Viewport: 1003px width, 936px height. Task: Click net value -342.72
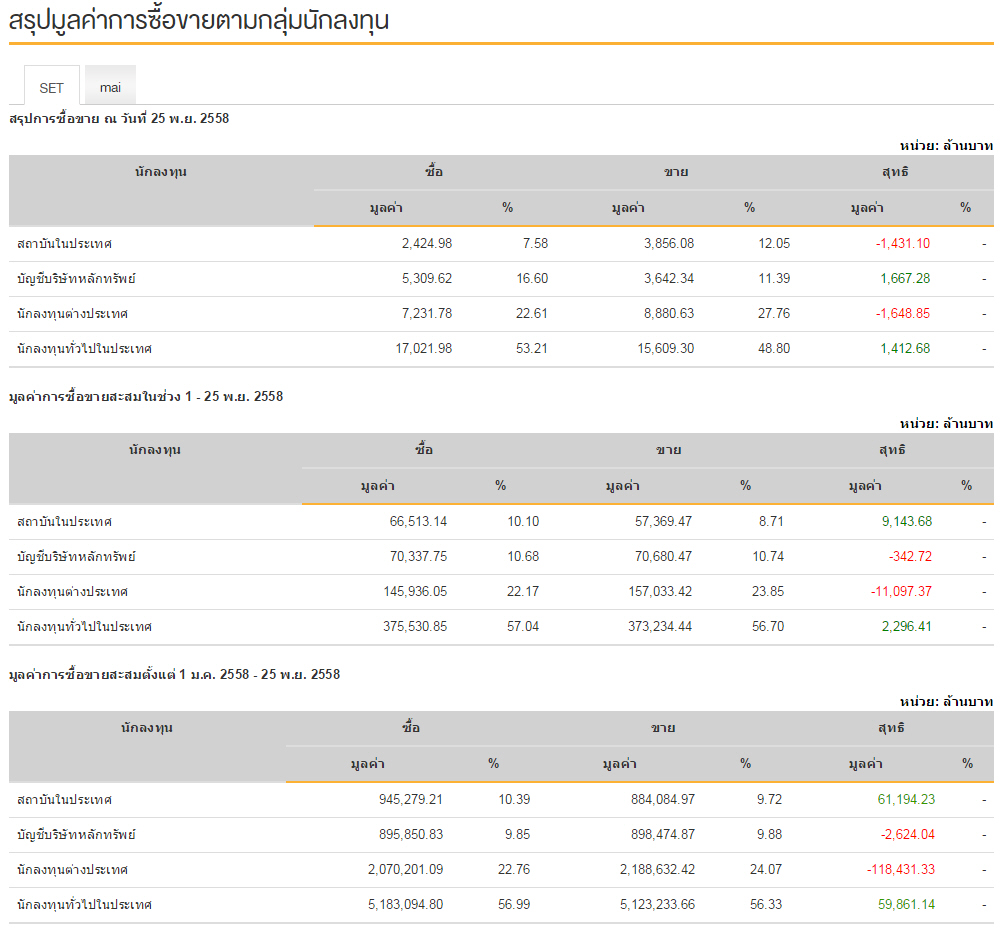910,557
